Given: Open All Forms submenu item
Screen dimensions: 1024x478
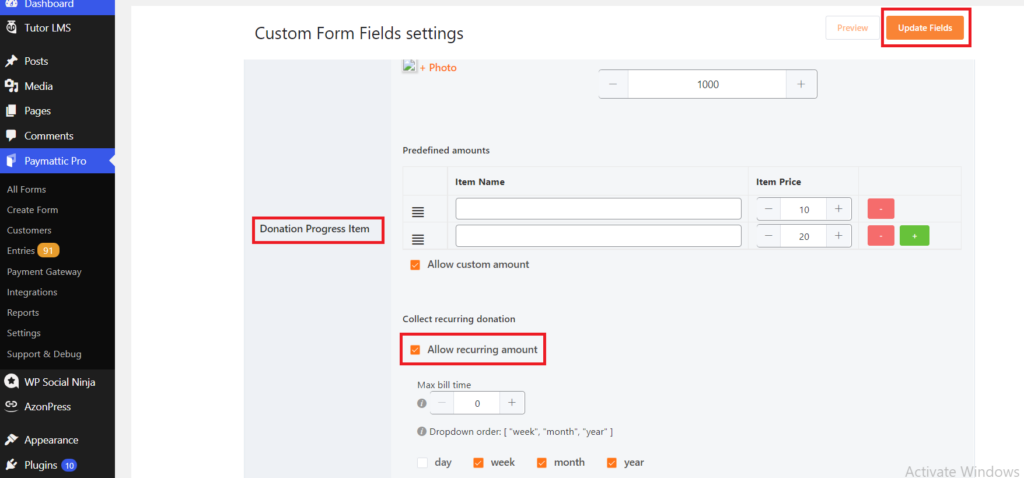Looking at the screenshot, I should pos(26,189).
